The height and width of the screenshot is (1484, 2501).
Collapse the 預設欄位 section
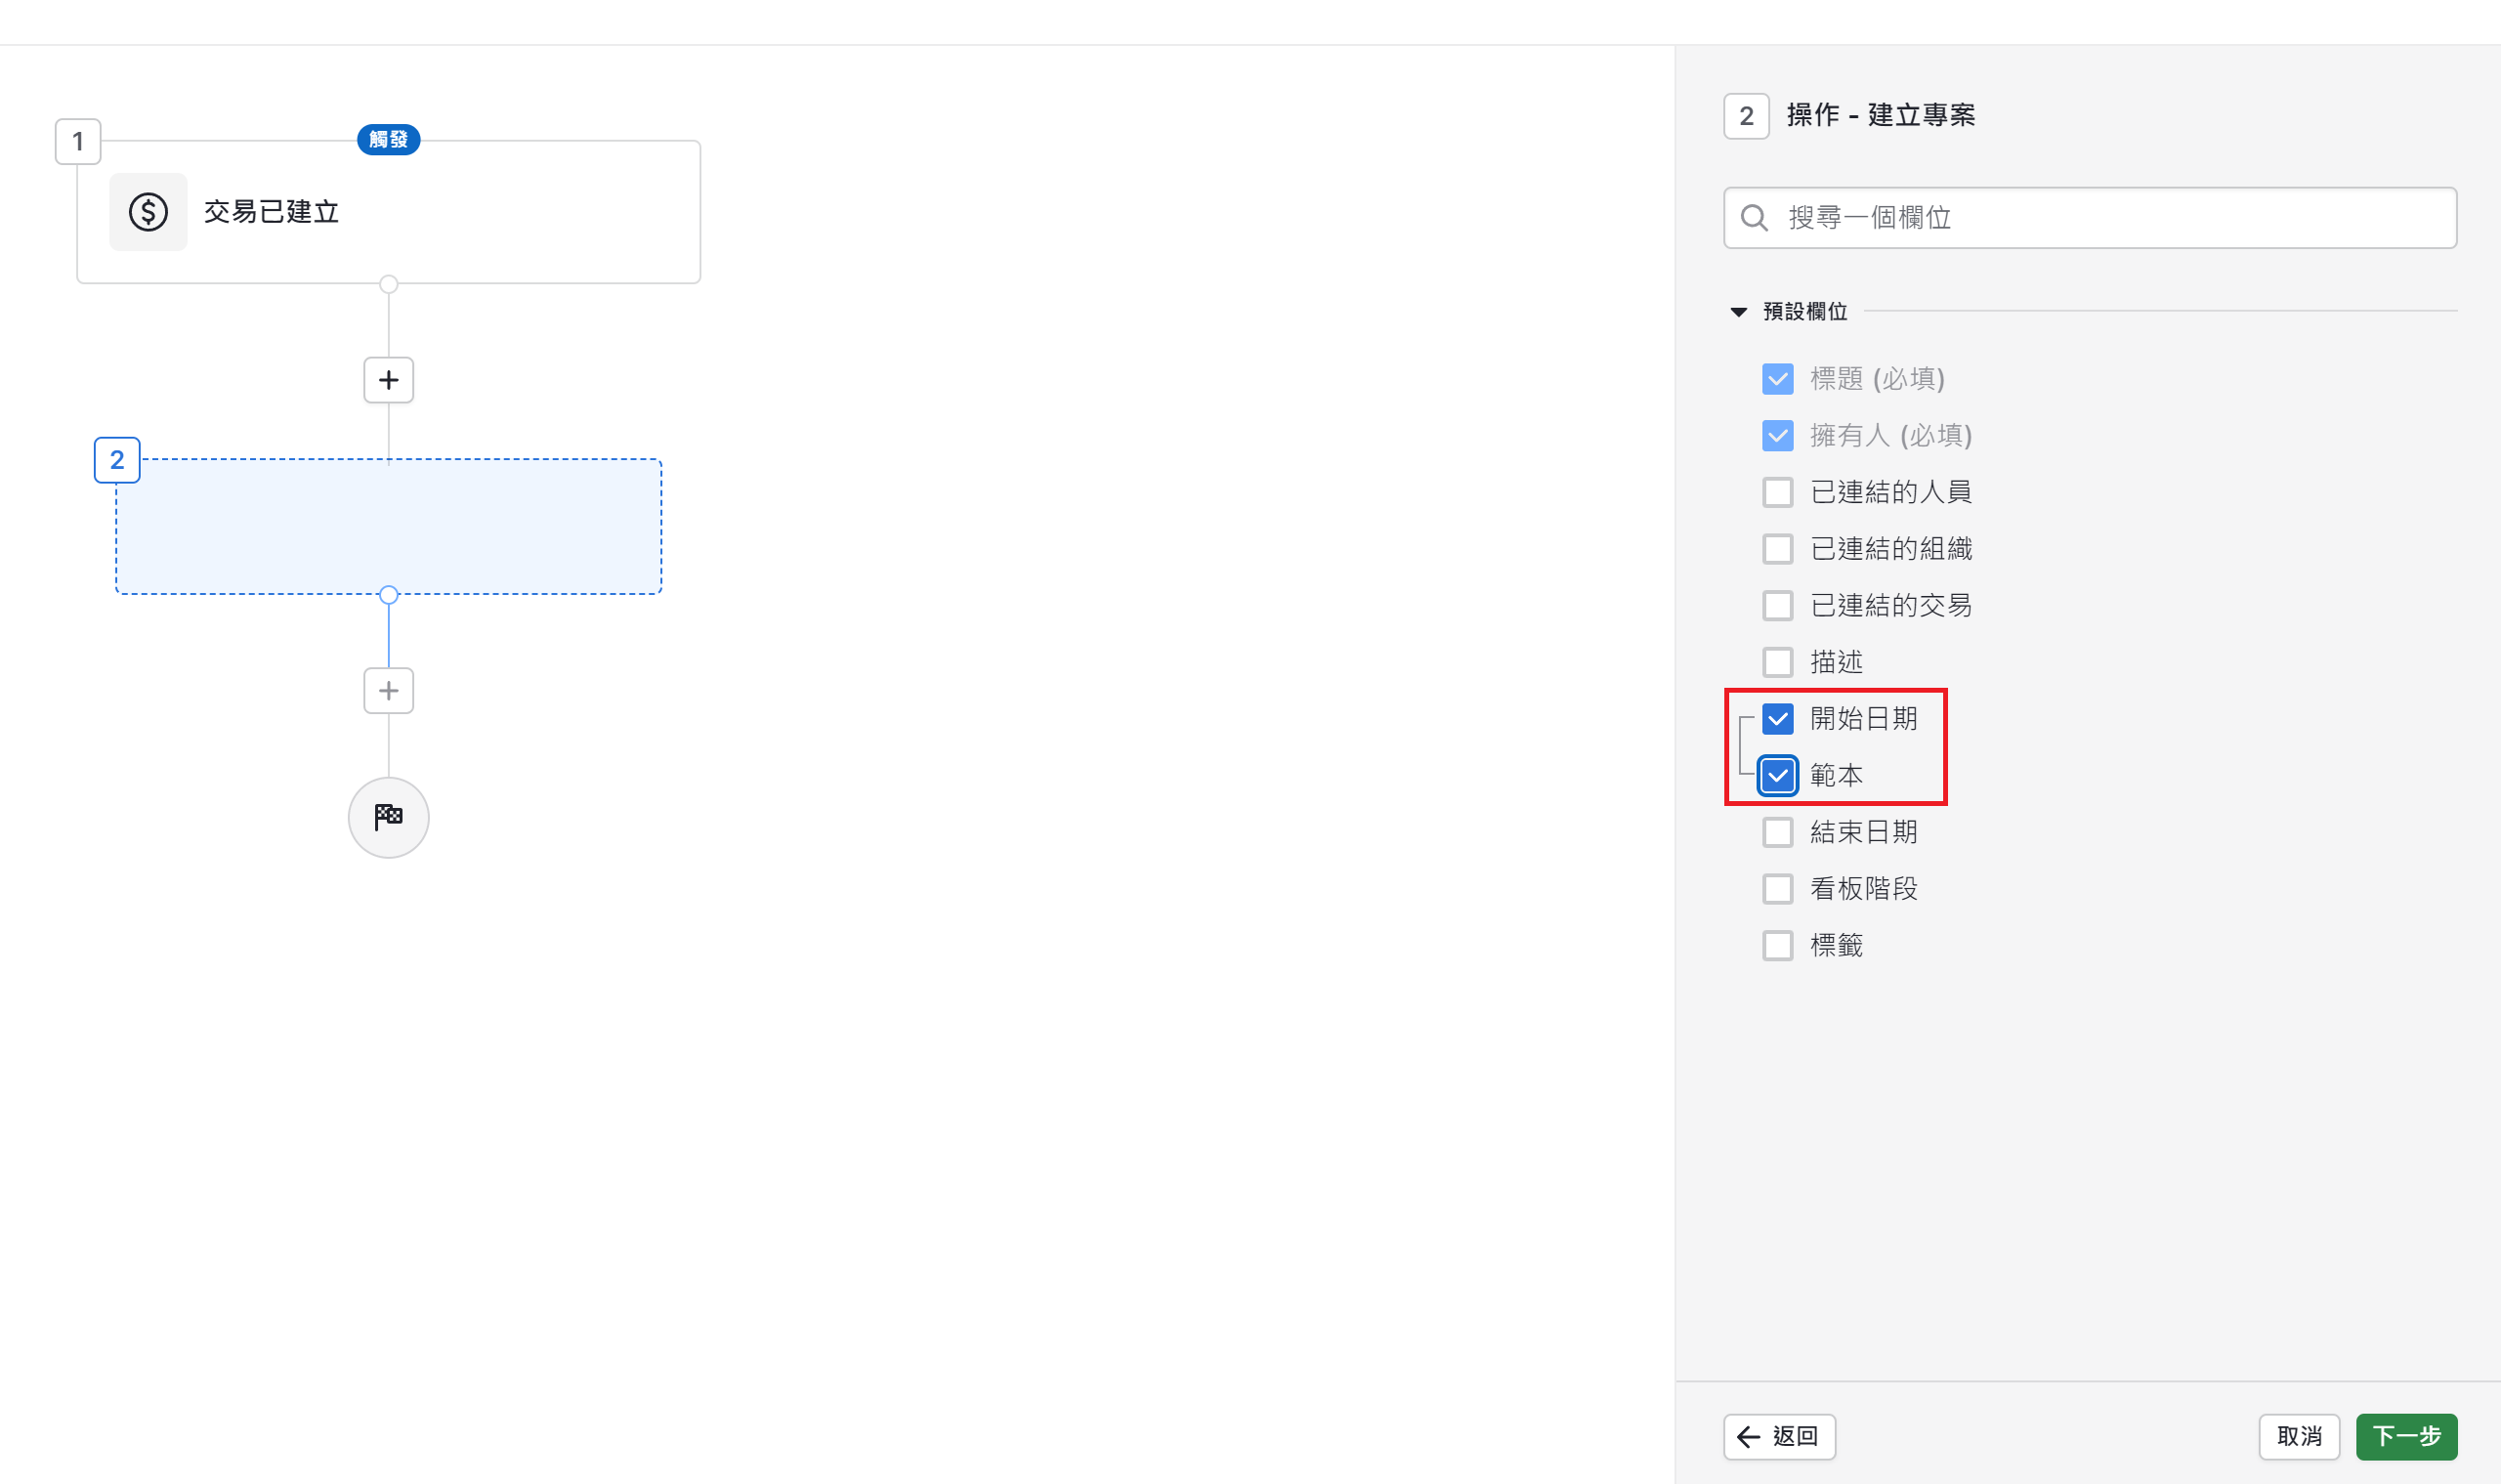pyautogui.click(x=1739, y=312)
